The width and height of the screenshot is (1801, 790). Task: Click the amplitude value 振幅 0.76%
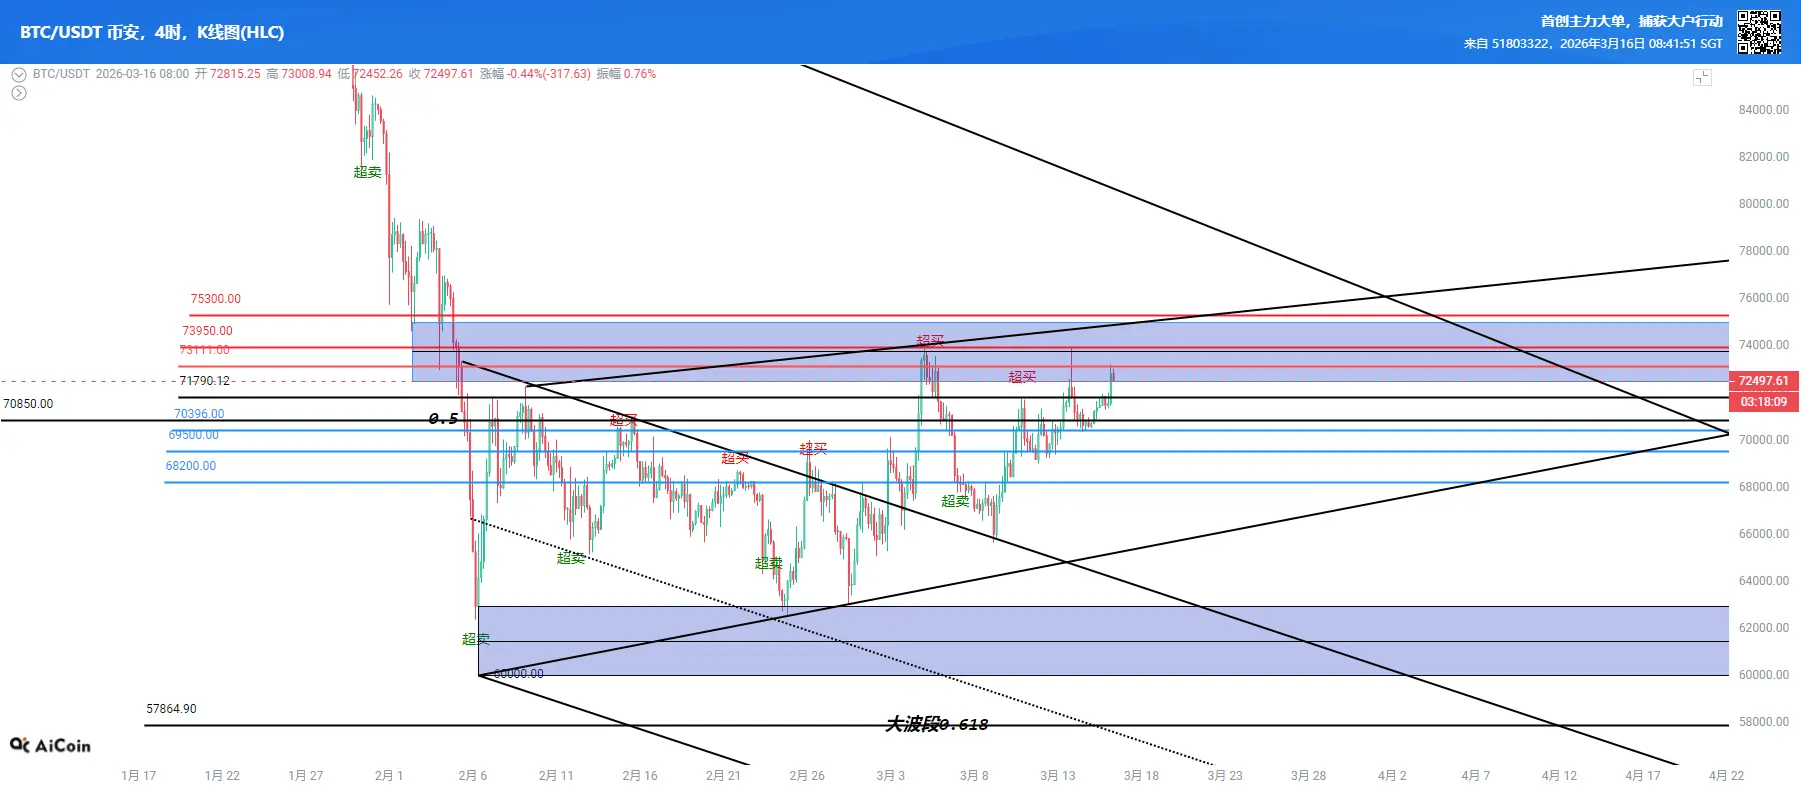626,74
